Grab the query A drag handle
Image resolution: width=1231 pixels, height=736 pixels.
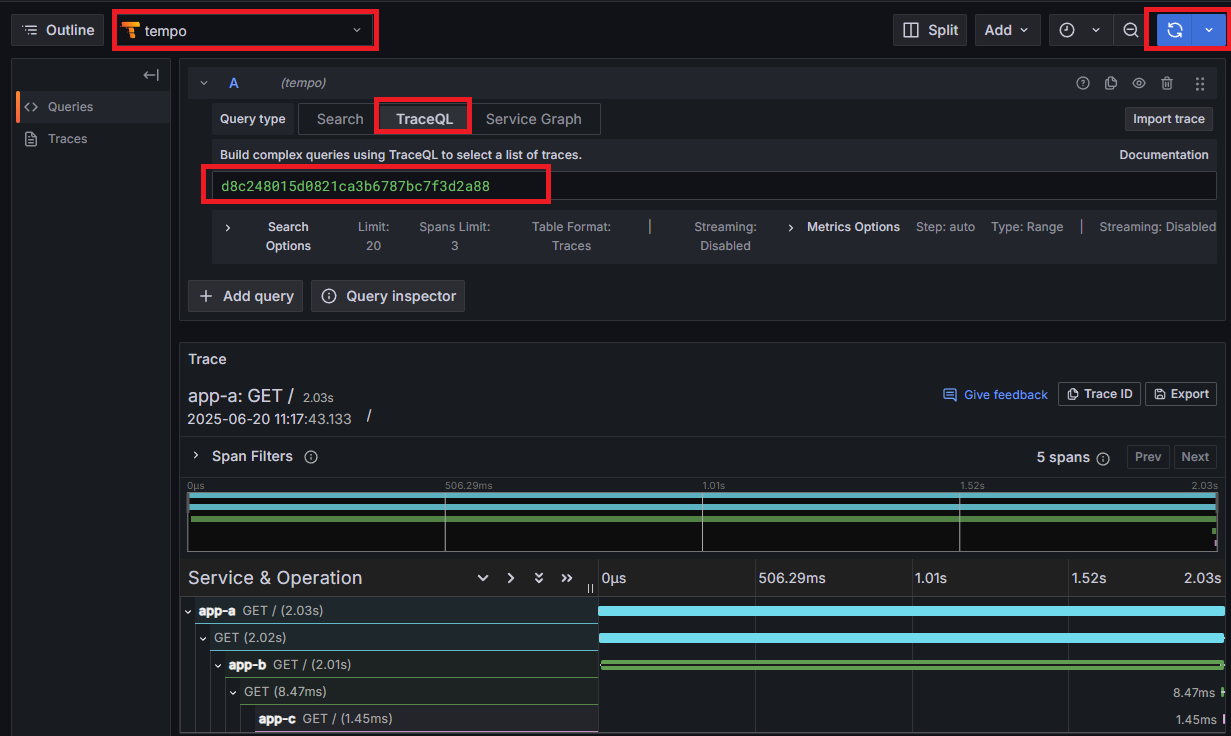1200,84
